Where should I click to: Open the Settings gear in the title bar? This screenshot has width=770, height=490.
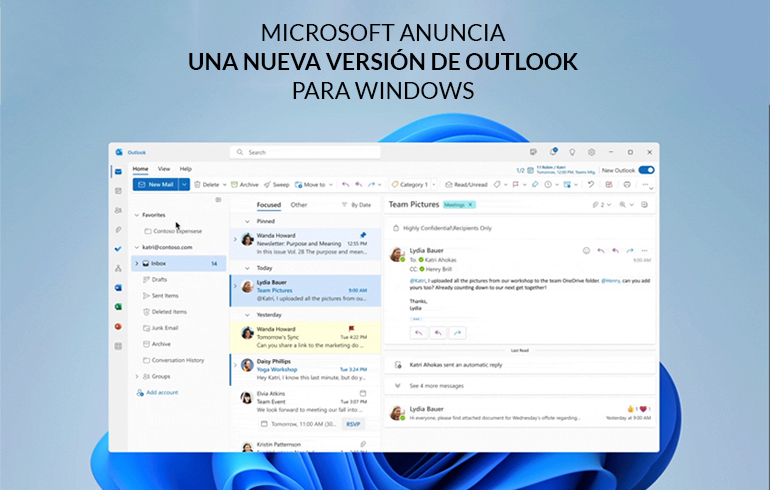click(592, 152)
